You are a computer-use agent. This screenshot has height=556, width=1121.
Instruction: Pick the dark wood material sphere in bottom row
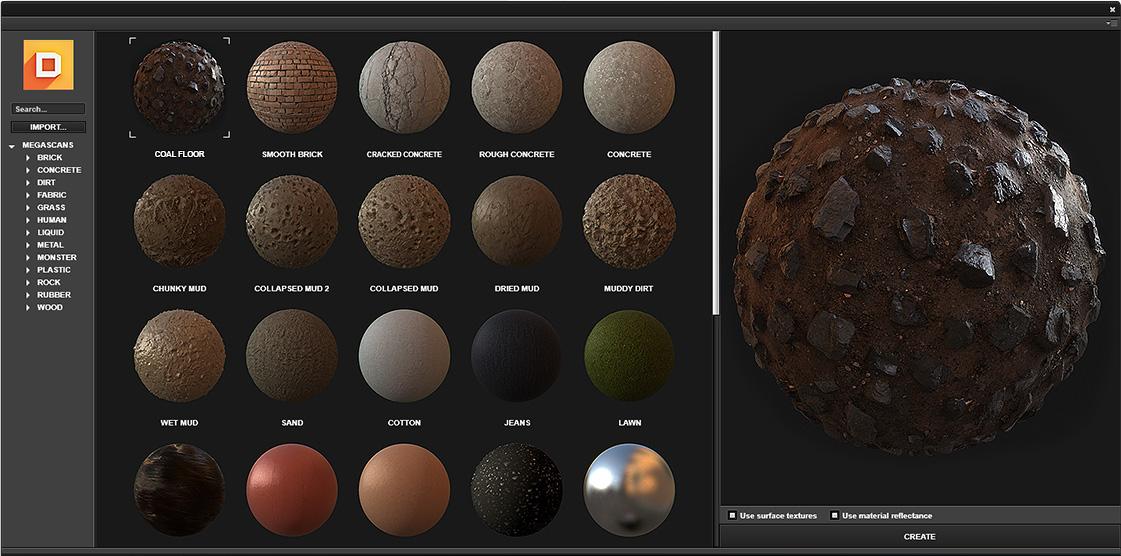pyautogui.click(x=179, y=490)
